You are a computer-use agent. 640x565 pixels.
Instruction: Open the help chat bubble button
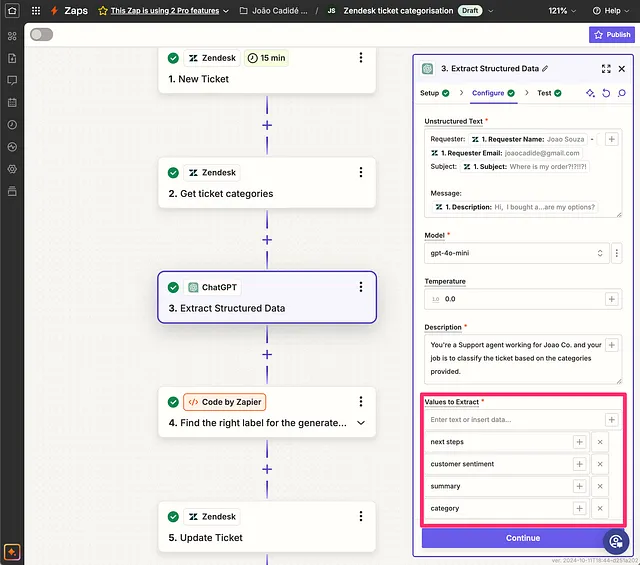coord(616,542)
